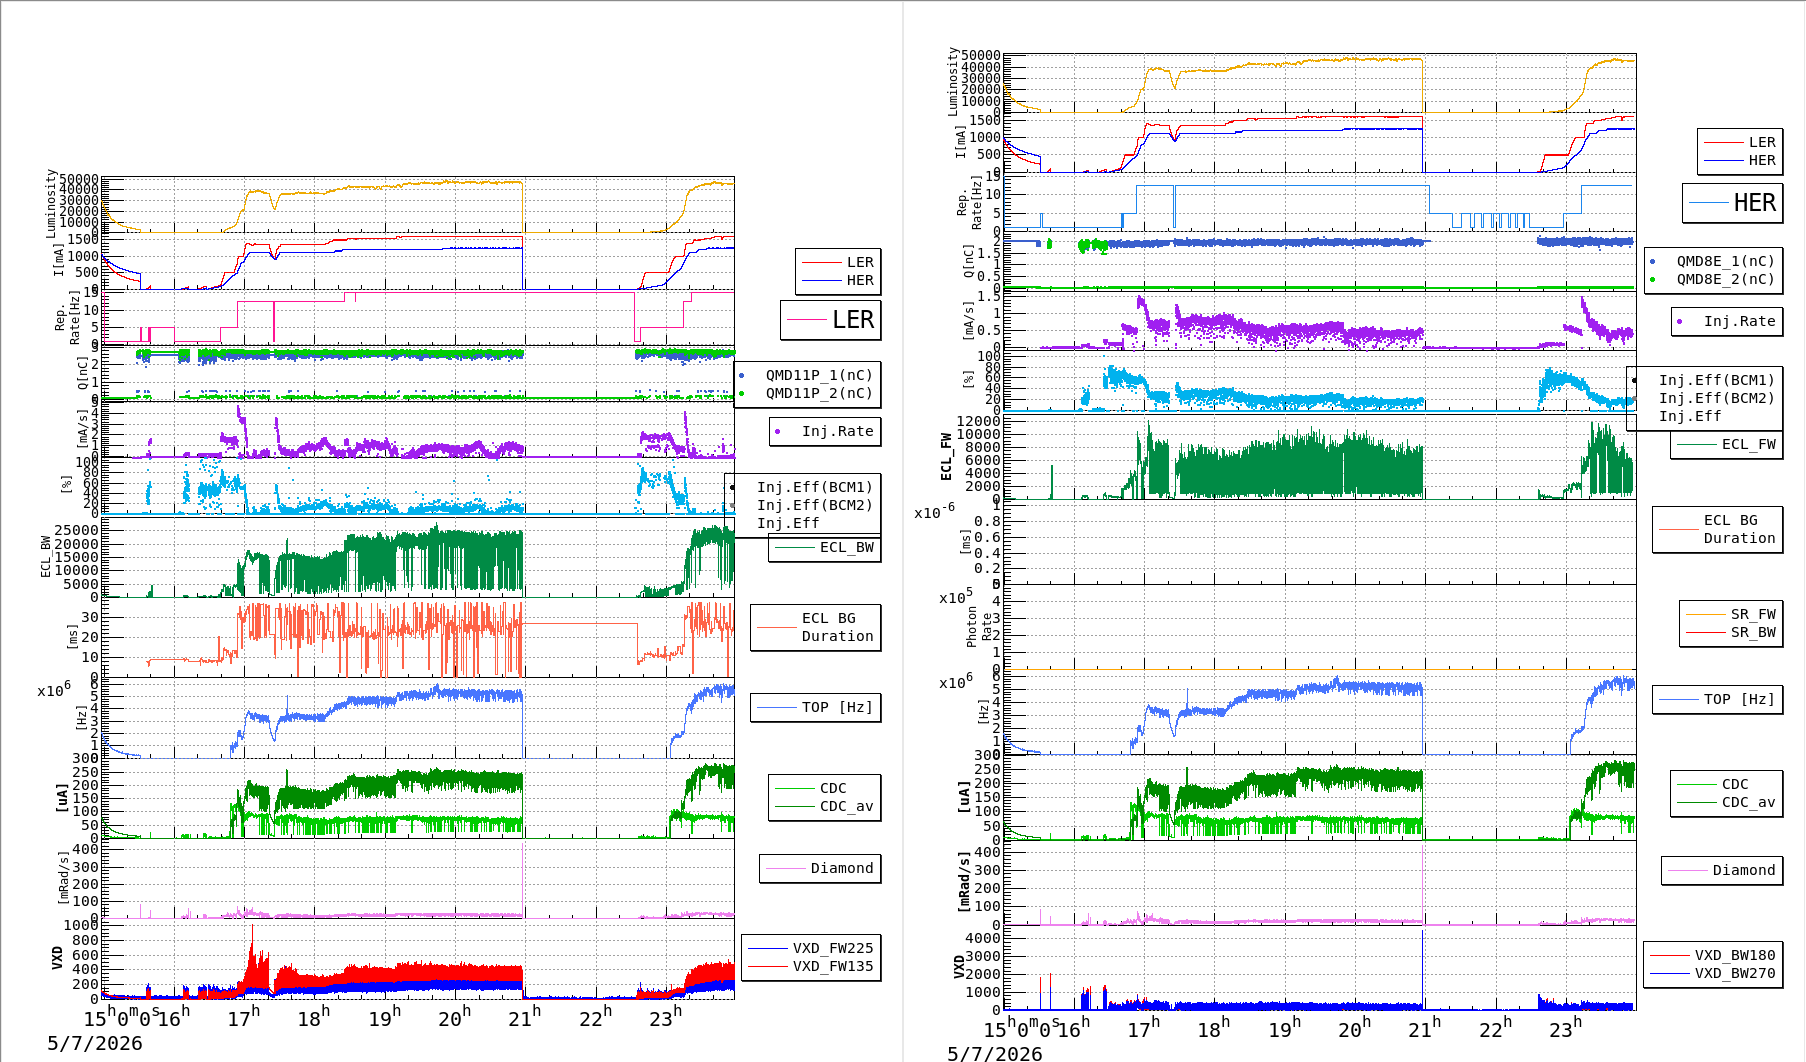Viewport: 1806px width, 1062px height.
Task: Click Luminosity y-axis label in left panel
Action: click(x=51, y=203)
